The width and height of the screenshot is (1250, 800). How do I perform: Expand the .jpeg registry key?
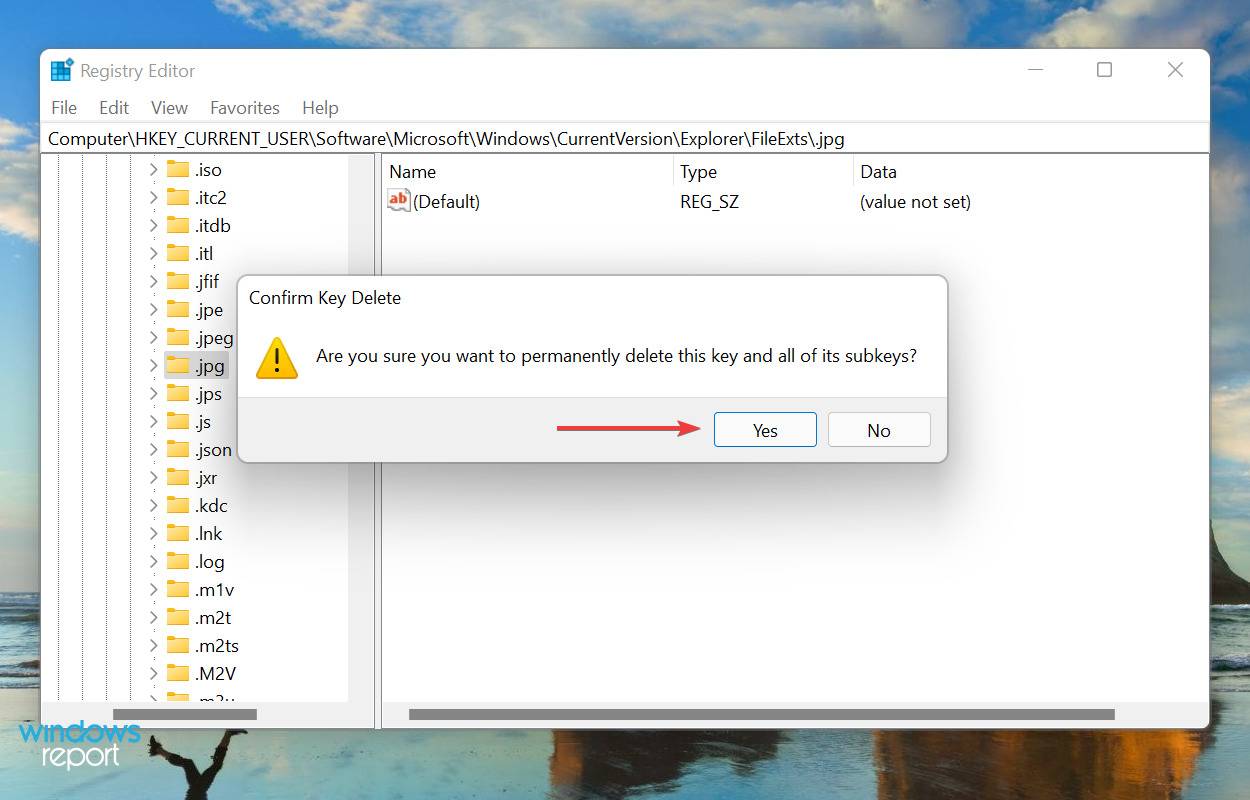click(152, 337)
